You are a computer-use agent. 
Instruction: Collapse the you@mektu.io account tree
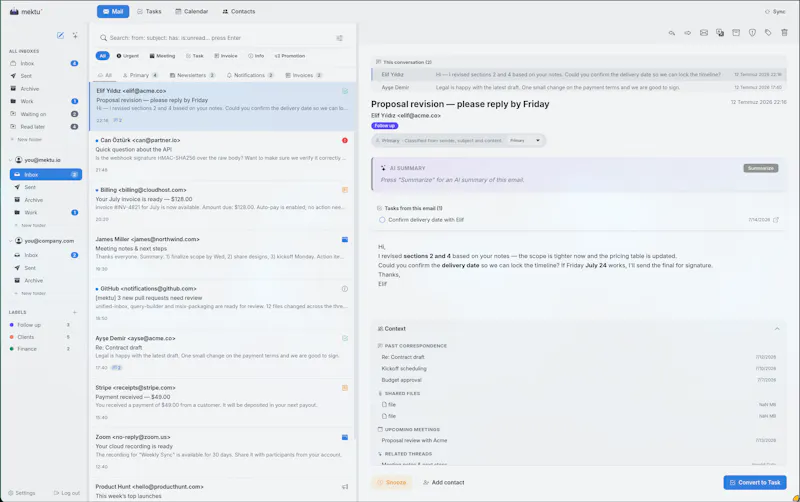[x=11, y=160]
